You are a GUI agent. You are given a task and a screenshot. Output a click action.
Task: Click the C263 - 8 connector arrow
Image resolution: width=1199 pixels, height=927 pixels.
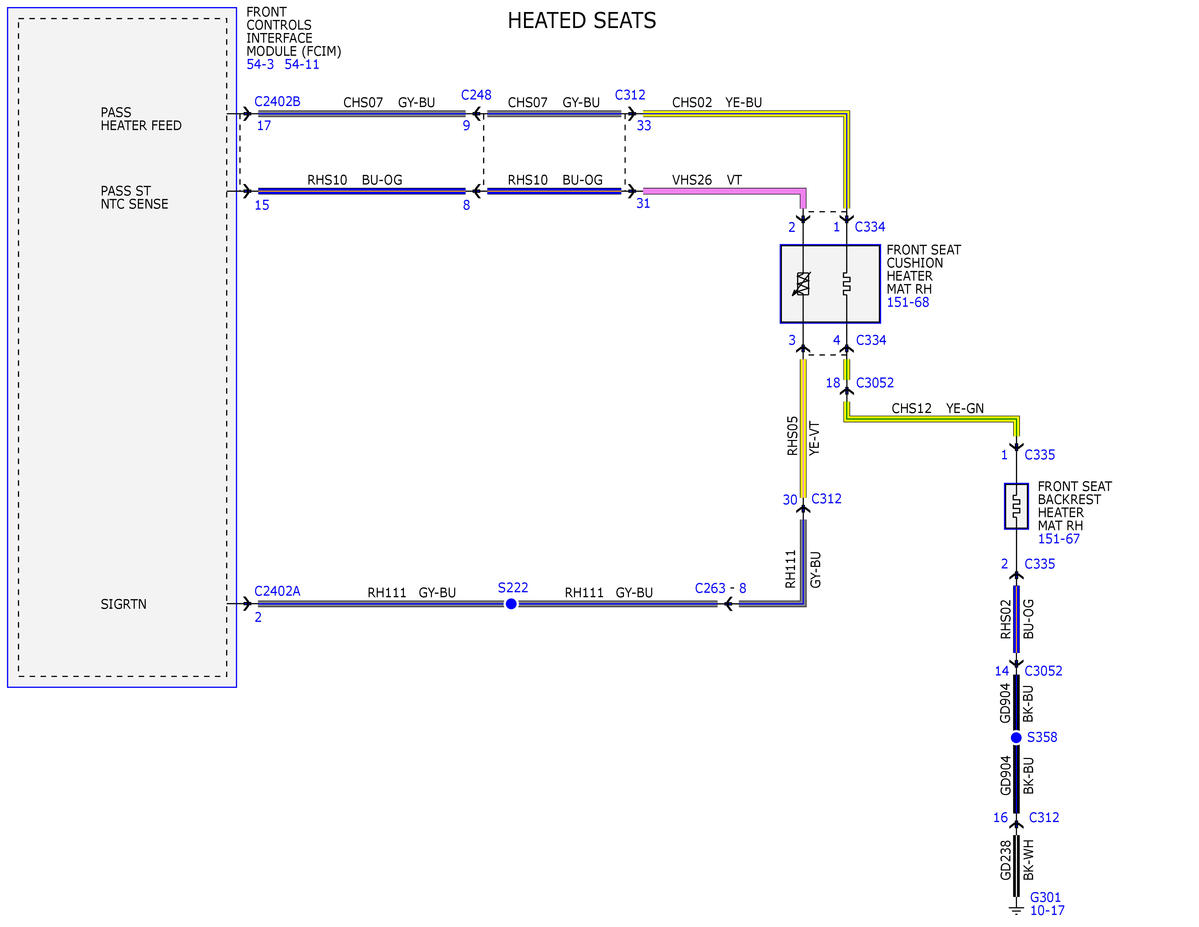729,603
